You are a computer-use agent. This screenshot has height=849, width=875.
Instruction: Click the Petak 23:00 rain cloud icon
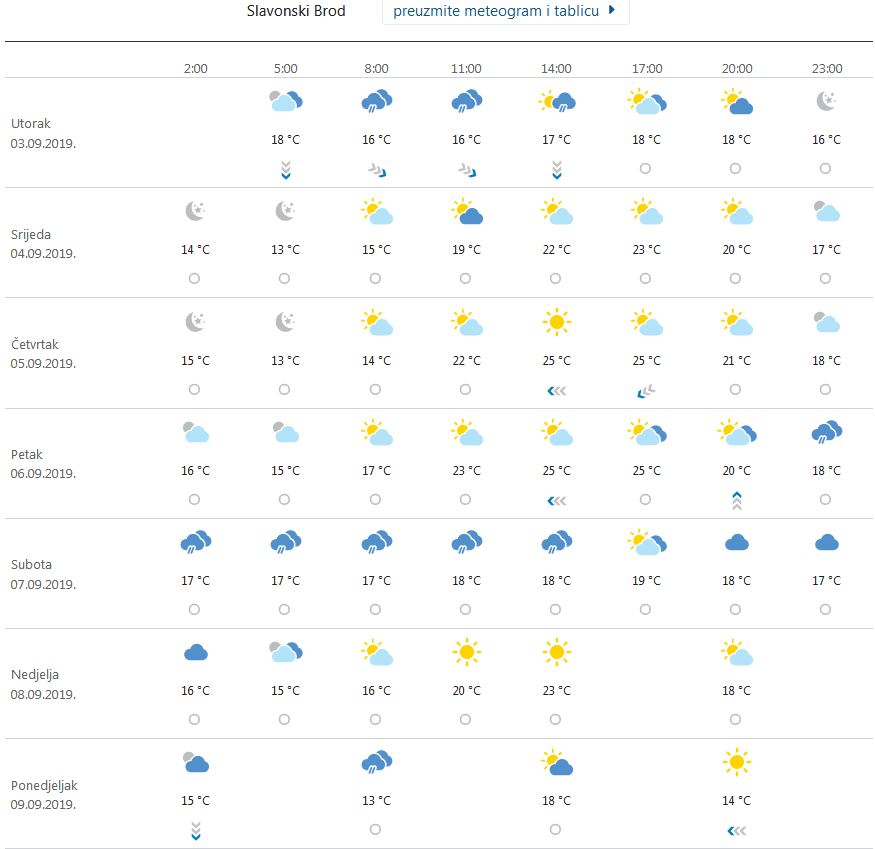tap(826, 432)
